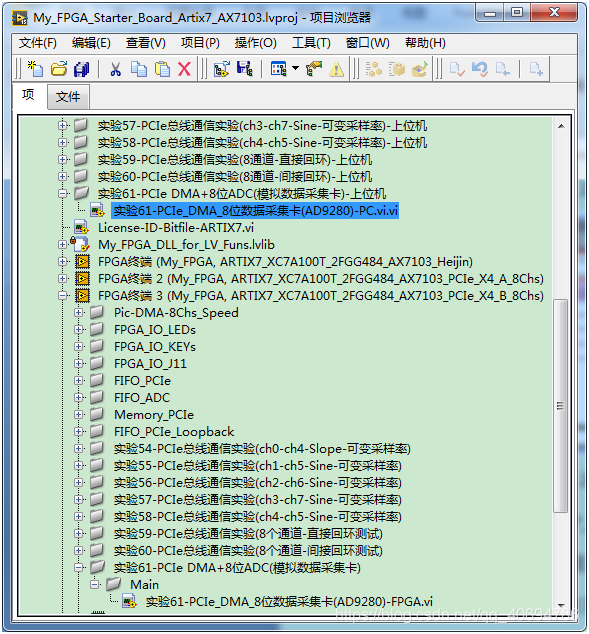Collapse 实验61 上位机 folder node
Screen dimensions: 589x634
click(x=62, y=193)
